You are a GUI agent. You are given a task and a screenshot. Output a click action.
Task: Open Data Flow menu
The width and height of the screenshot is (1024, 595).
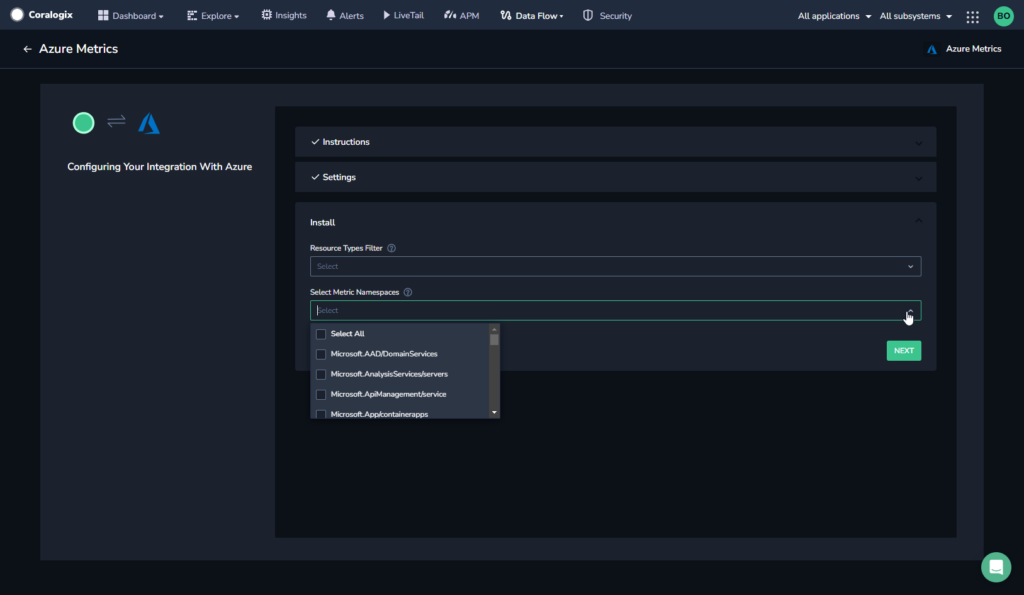coord(532,16)
